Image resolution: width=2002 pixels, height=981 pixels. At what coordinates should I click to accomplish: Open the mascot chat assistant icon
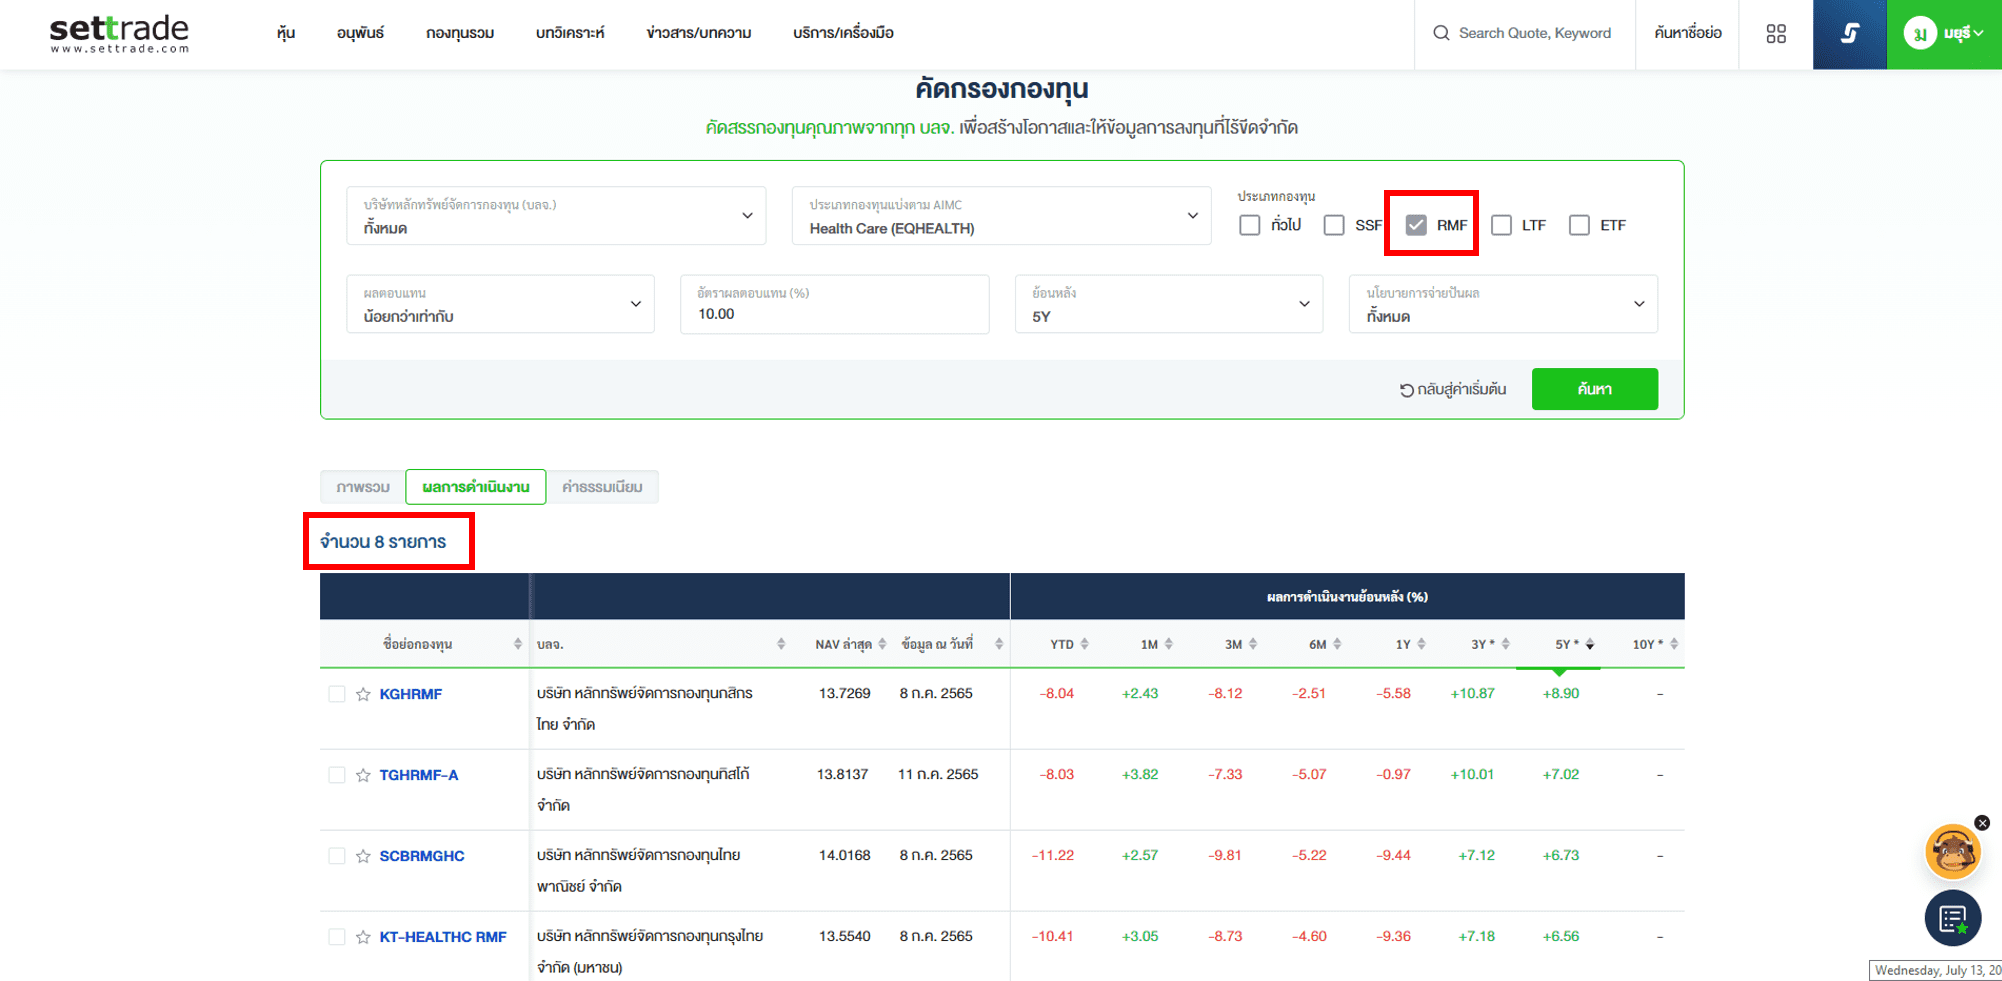click(1951, 853)
